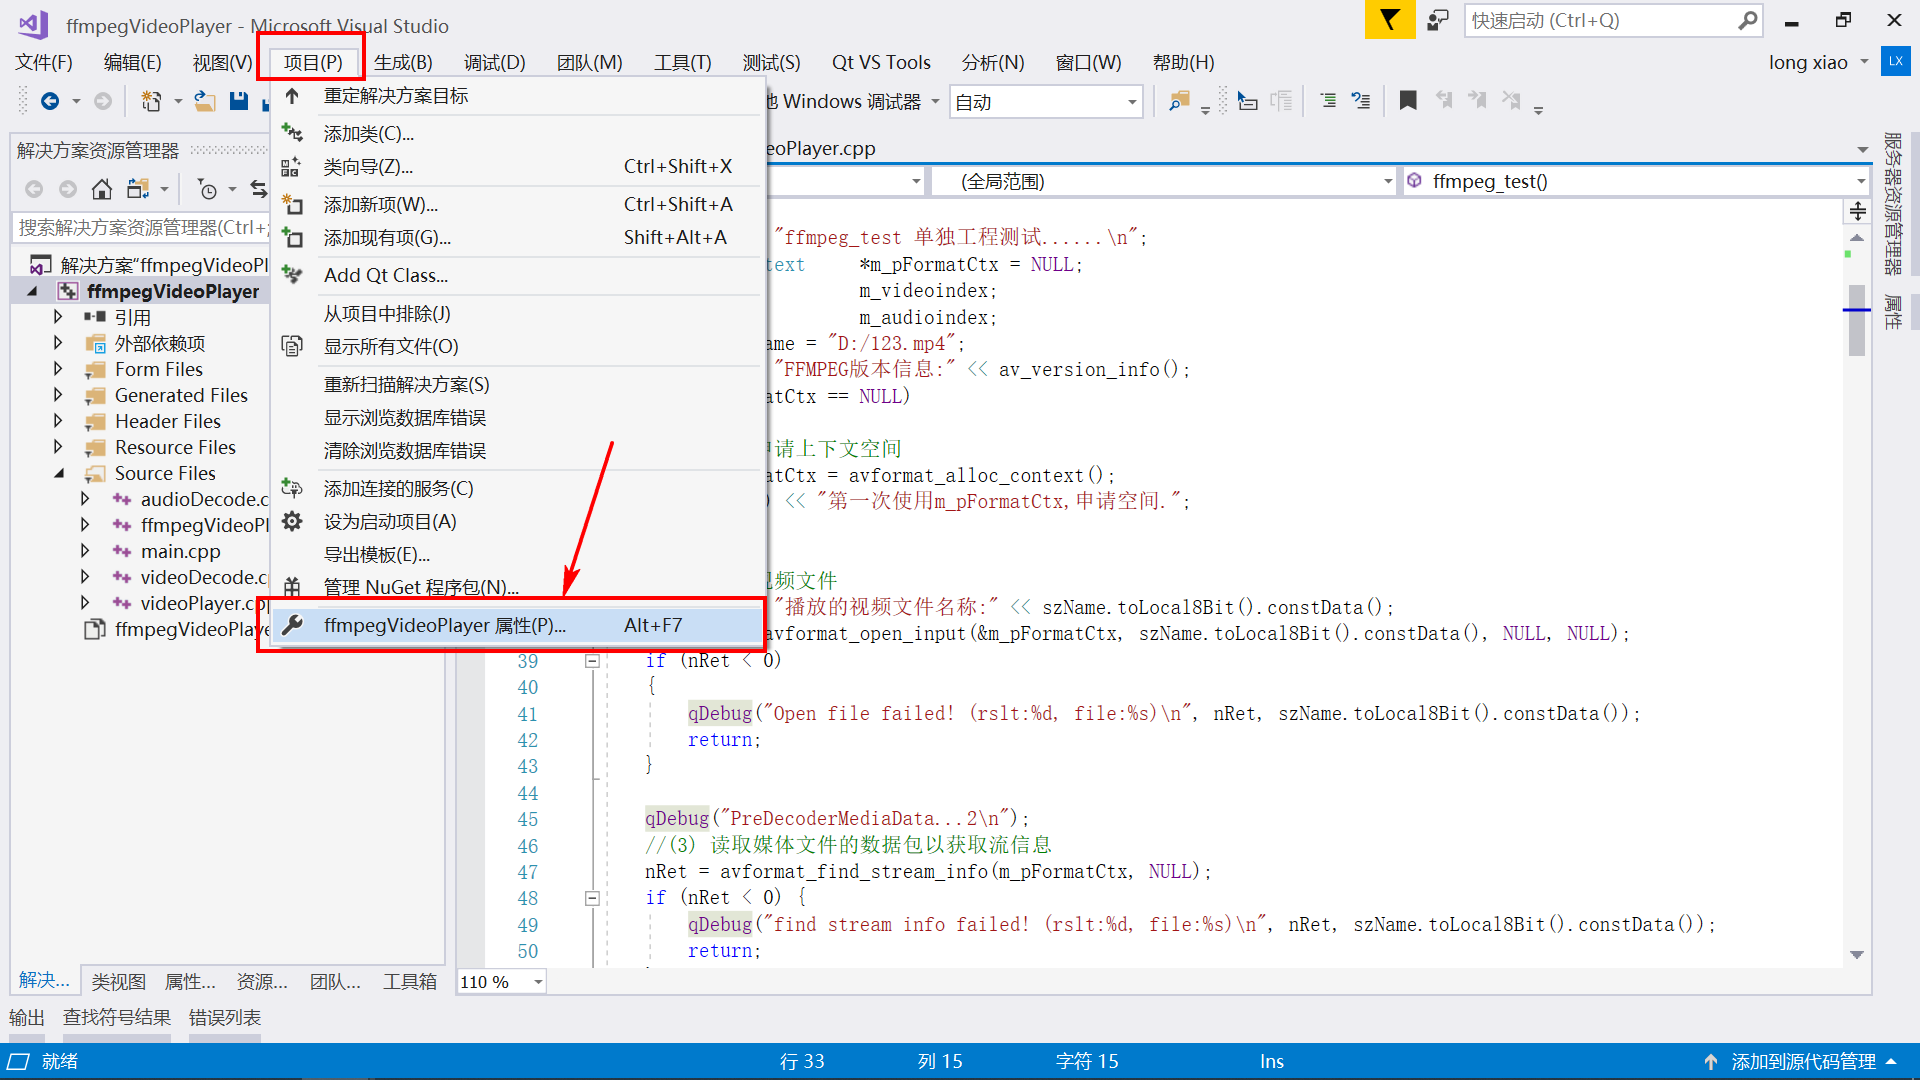Screen dimensions: 1920x1080
Task: Click the Solution Explorer home icon
Action: (x=101, y=189)
